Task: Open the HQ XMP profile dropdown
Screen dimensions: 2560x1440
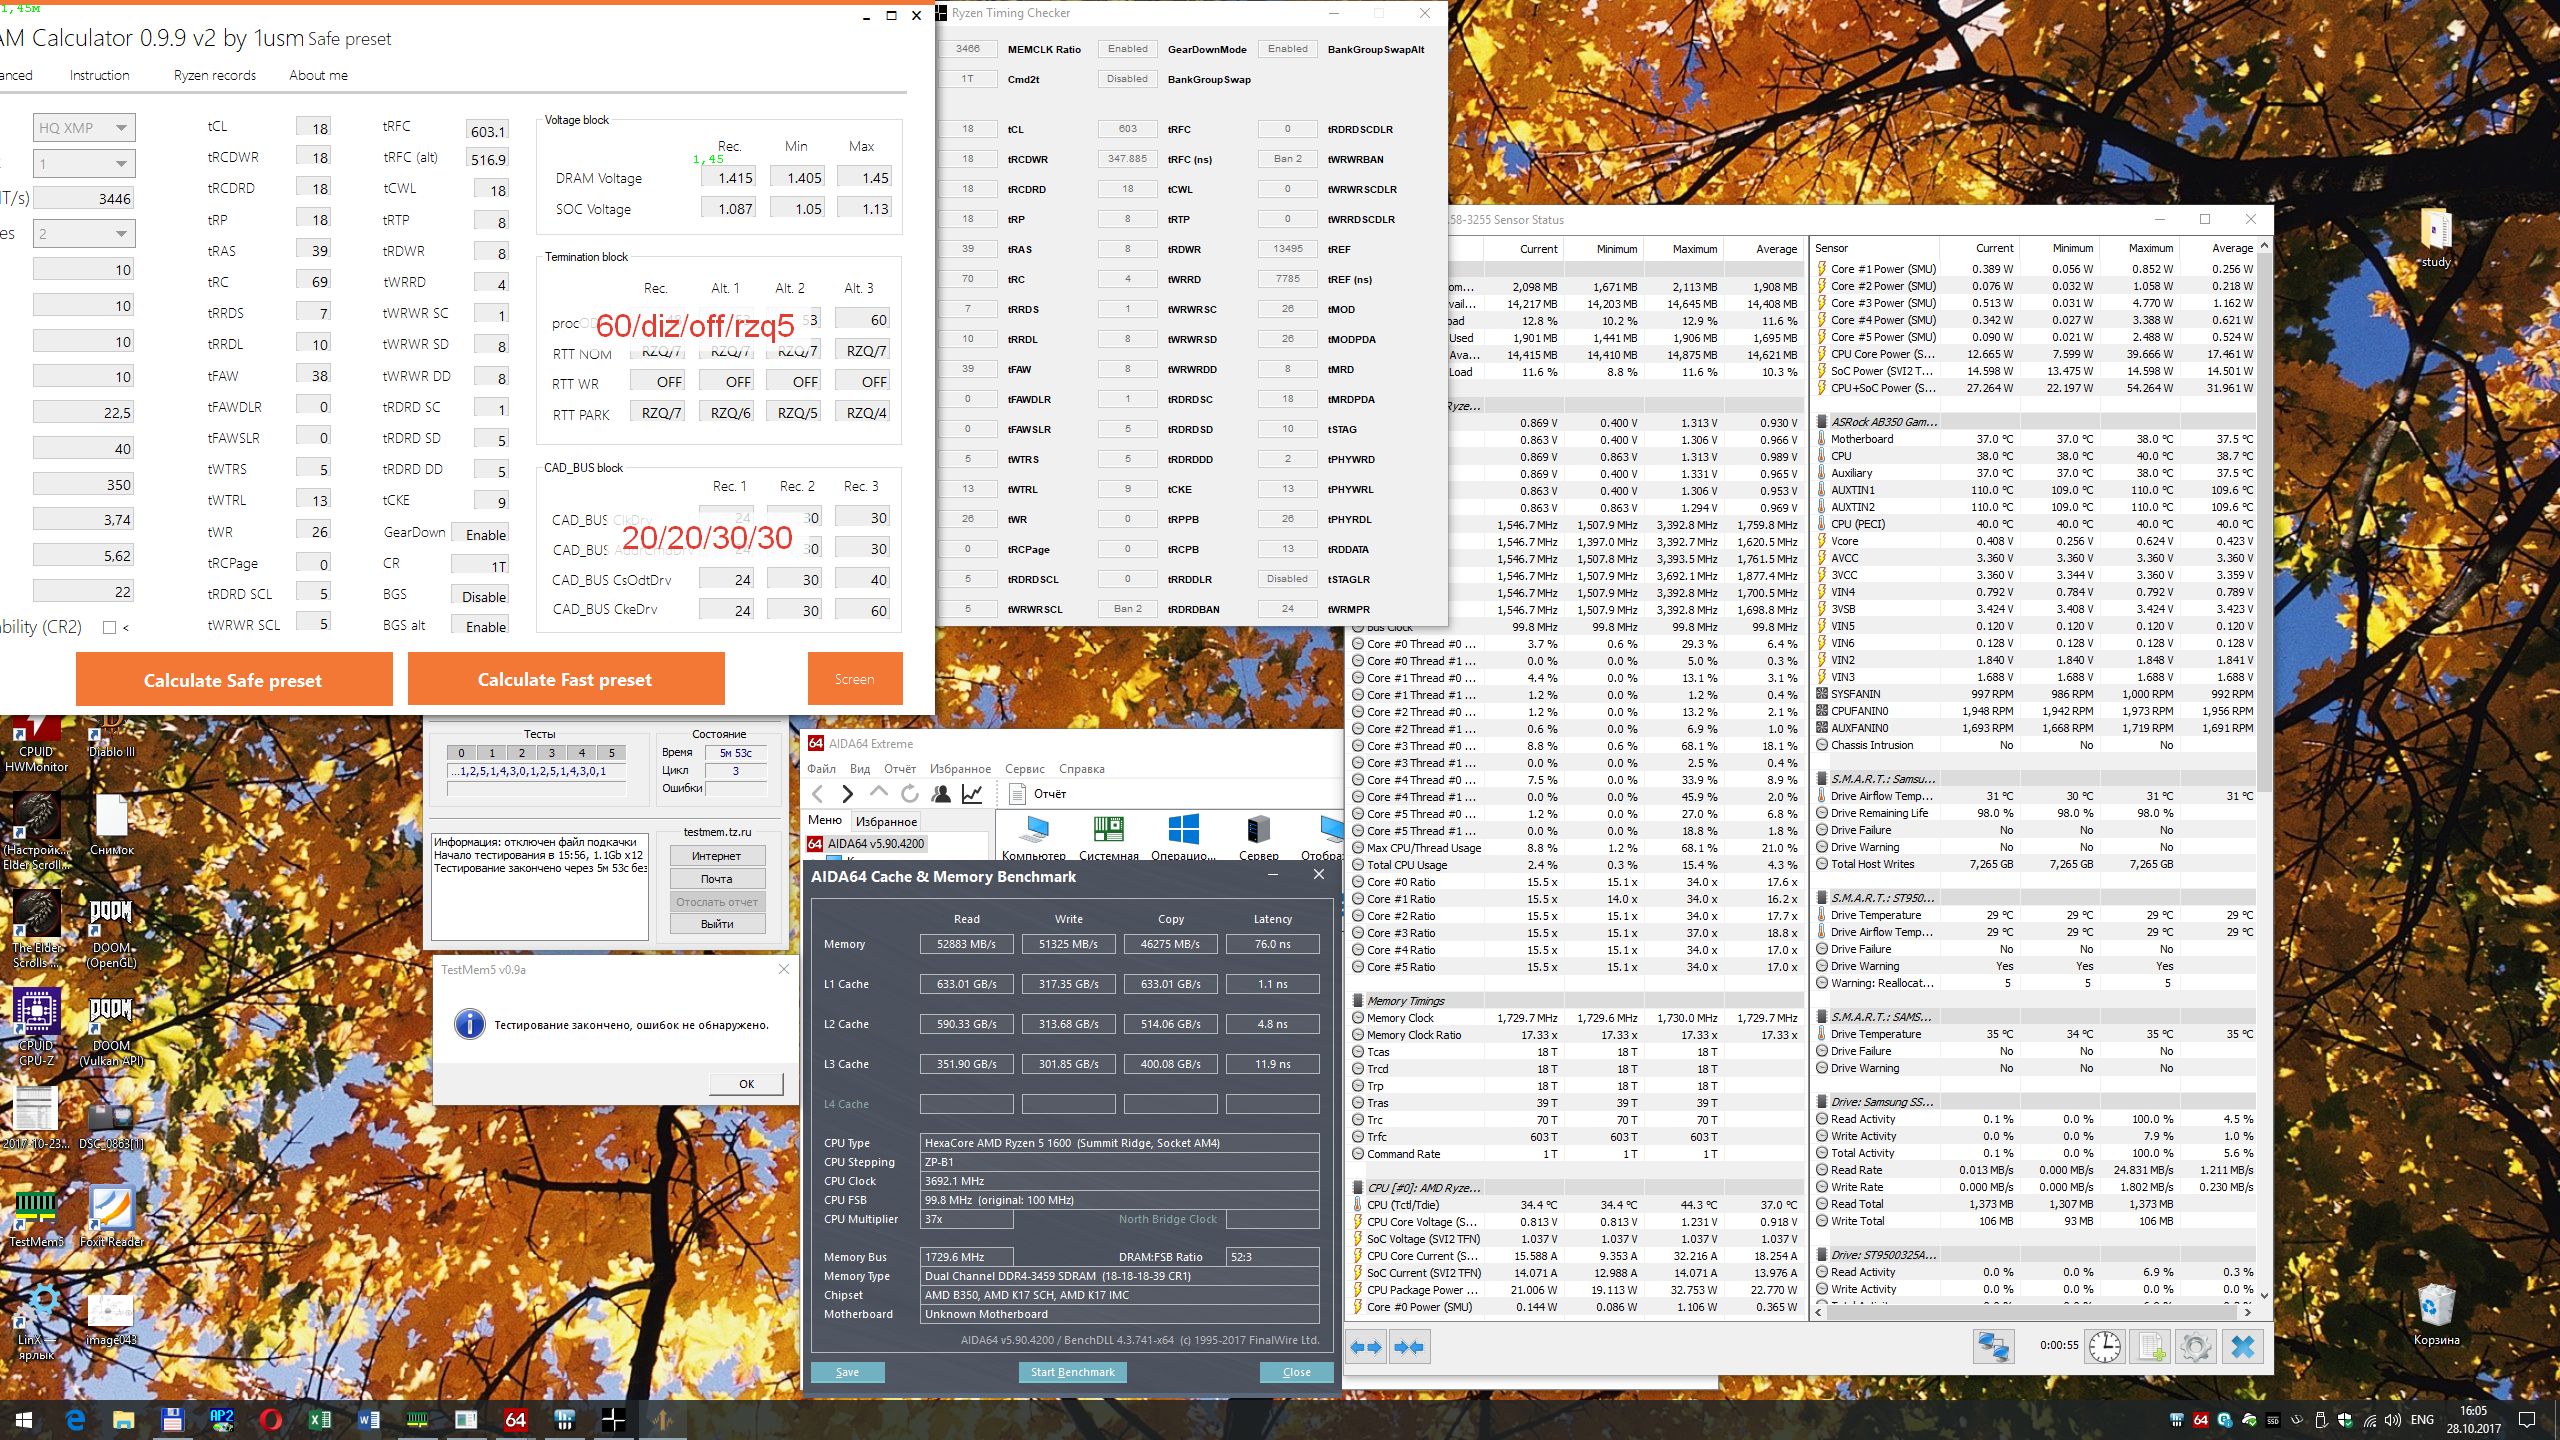Action: click(x=84, y=128)
